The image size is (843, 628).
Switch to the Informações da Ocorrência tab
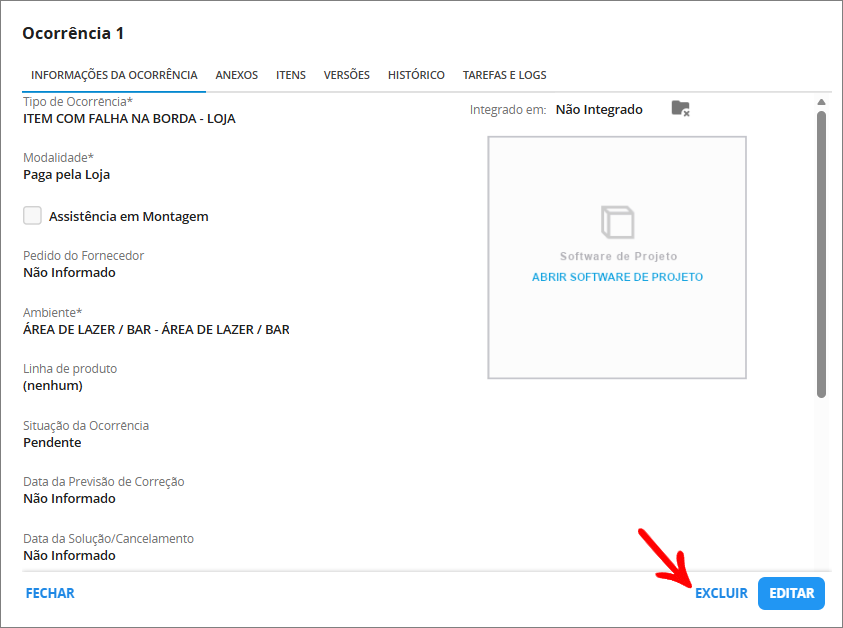click(x=114, y=75)
